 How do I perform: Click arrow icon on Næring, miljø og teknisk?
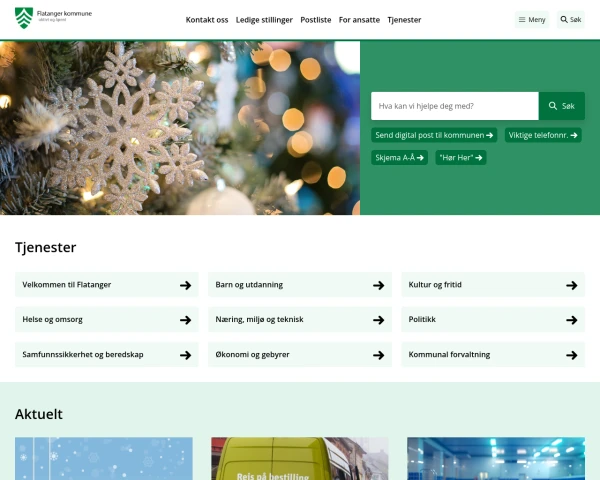pyautogui.click(x=379, y=320)
